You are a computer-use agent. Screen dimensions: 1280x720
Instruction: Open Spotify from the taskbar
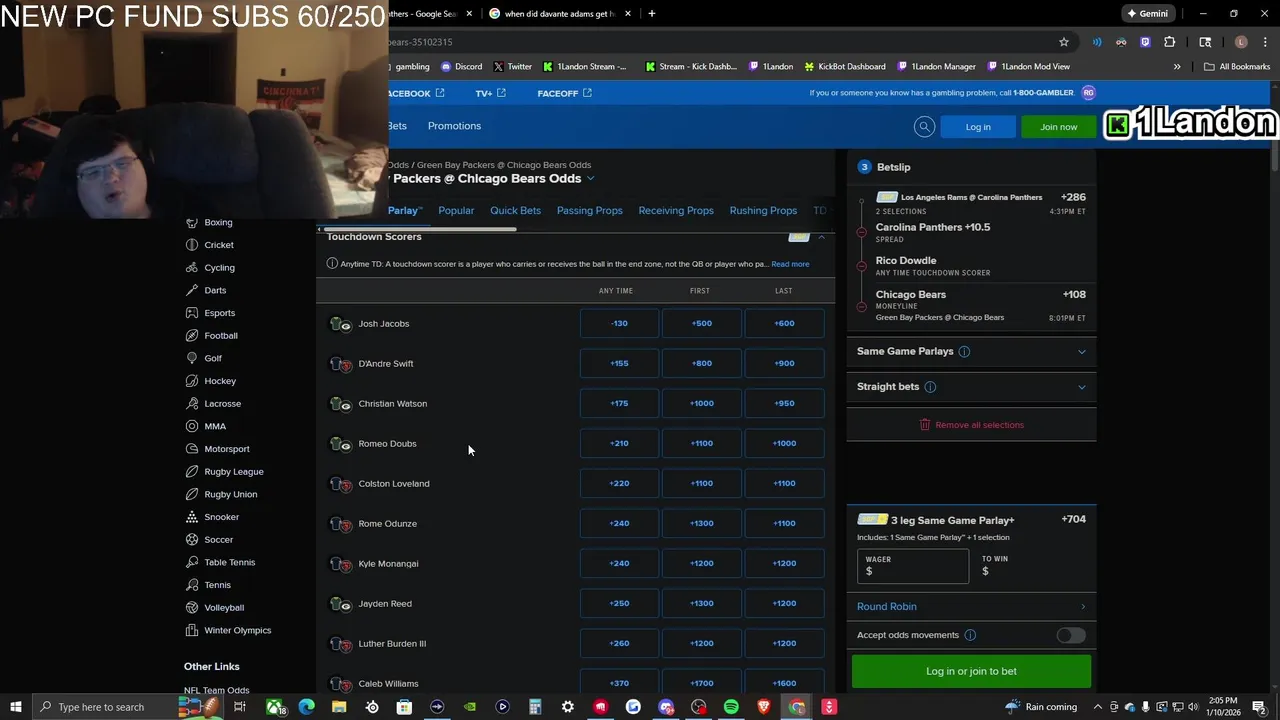point(731,707)
